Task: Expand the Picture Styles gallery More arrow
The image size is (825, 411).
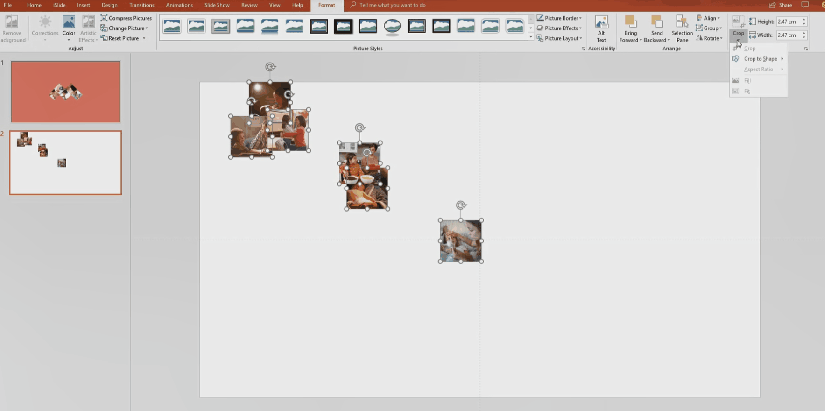Action: click(x=530, y=38)
